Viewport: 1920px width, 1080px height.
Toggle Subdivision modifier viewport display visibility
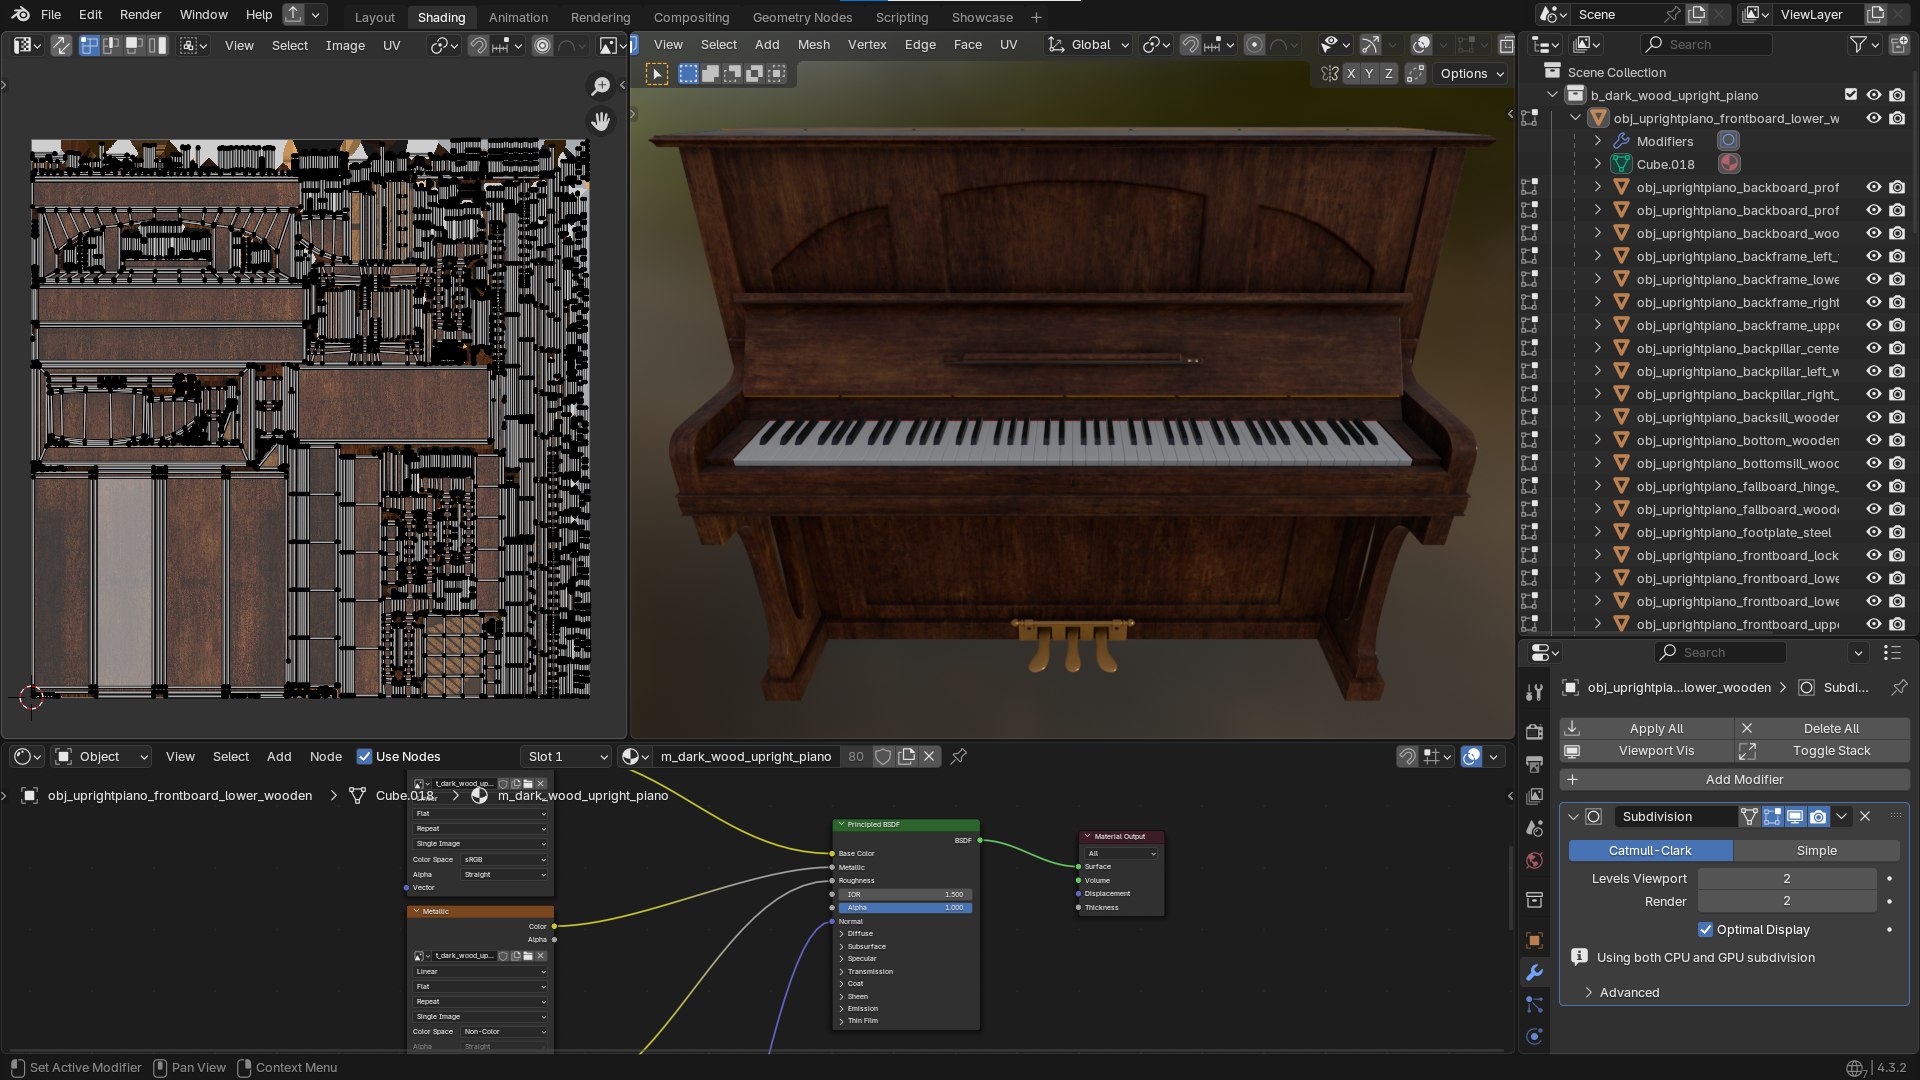(1795, 816)
